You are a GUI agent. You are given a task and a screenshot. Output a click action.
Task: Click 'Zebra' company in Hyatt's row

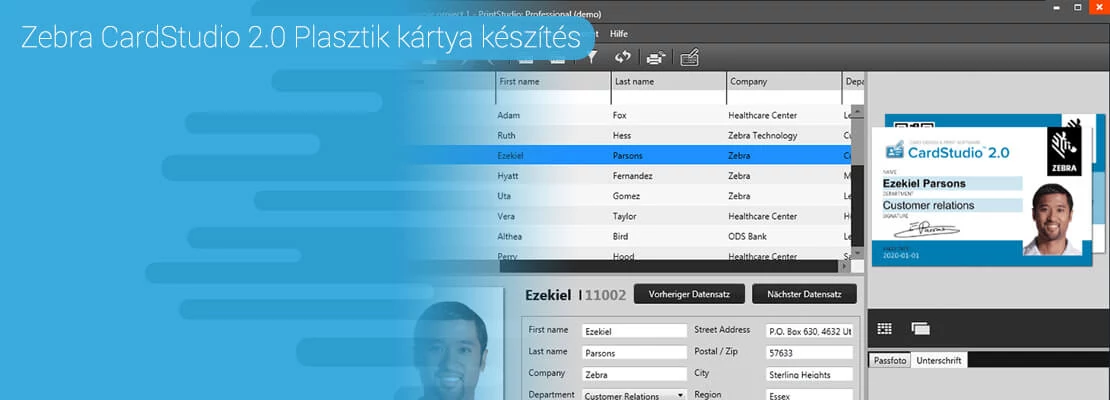coord(739,176)
